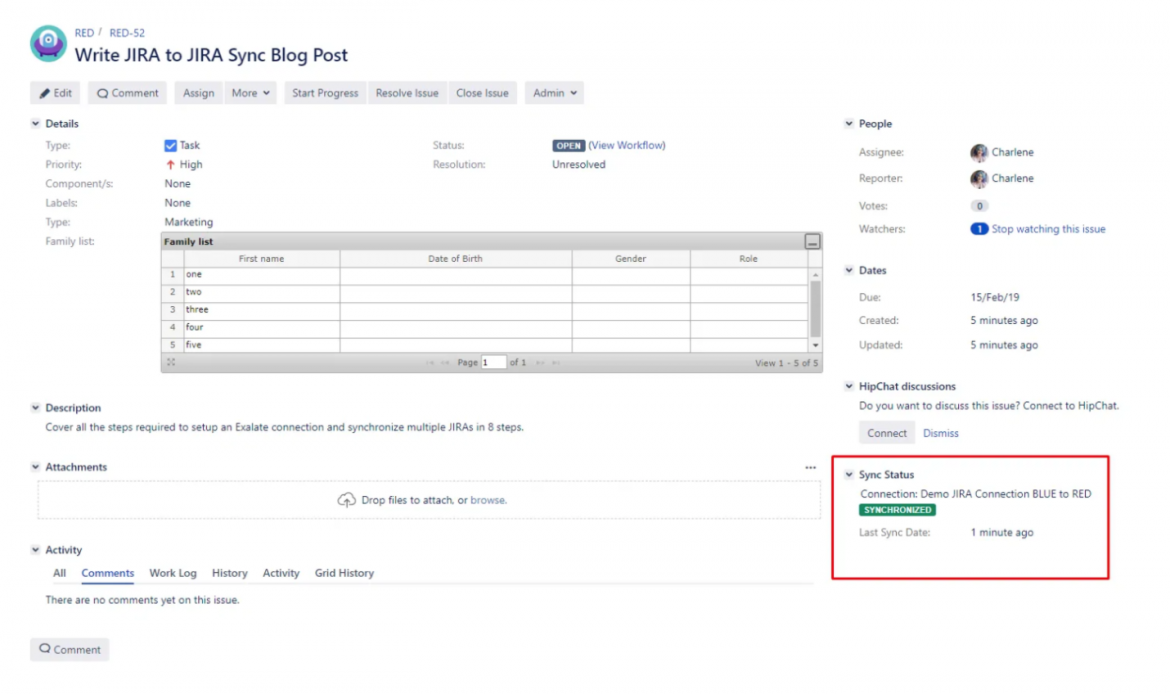Viewport: 1170px width, 694px height.
Task: Open the Admin dropdown menu
Action: (x=554, y=93)
